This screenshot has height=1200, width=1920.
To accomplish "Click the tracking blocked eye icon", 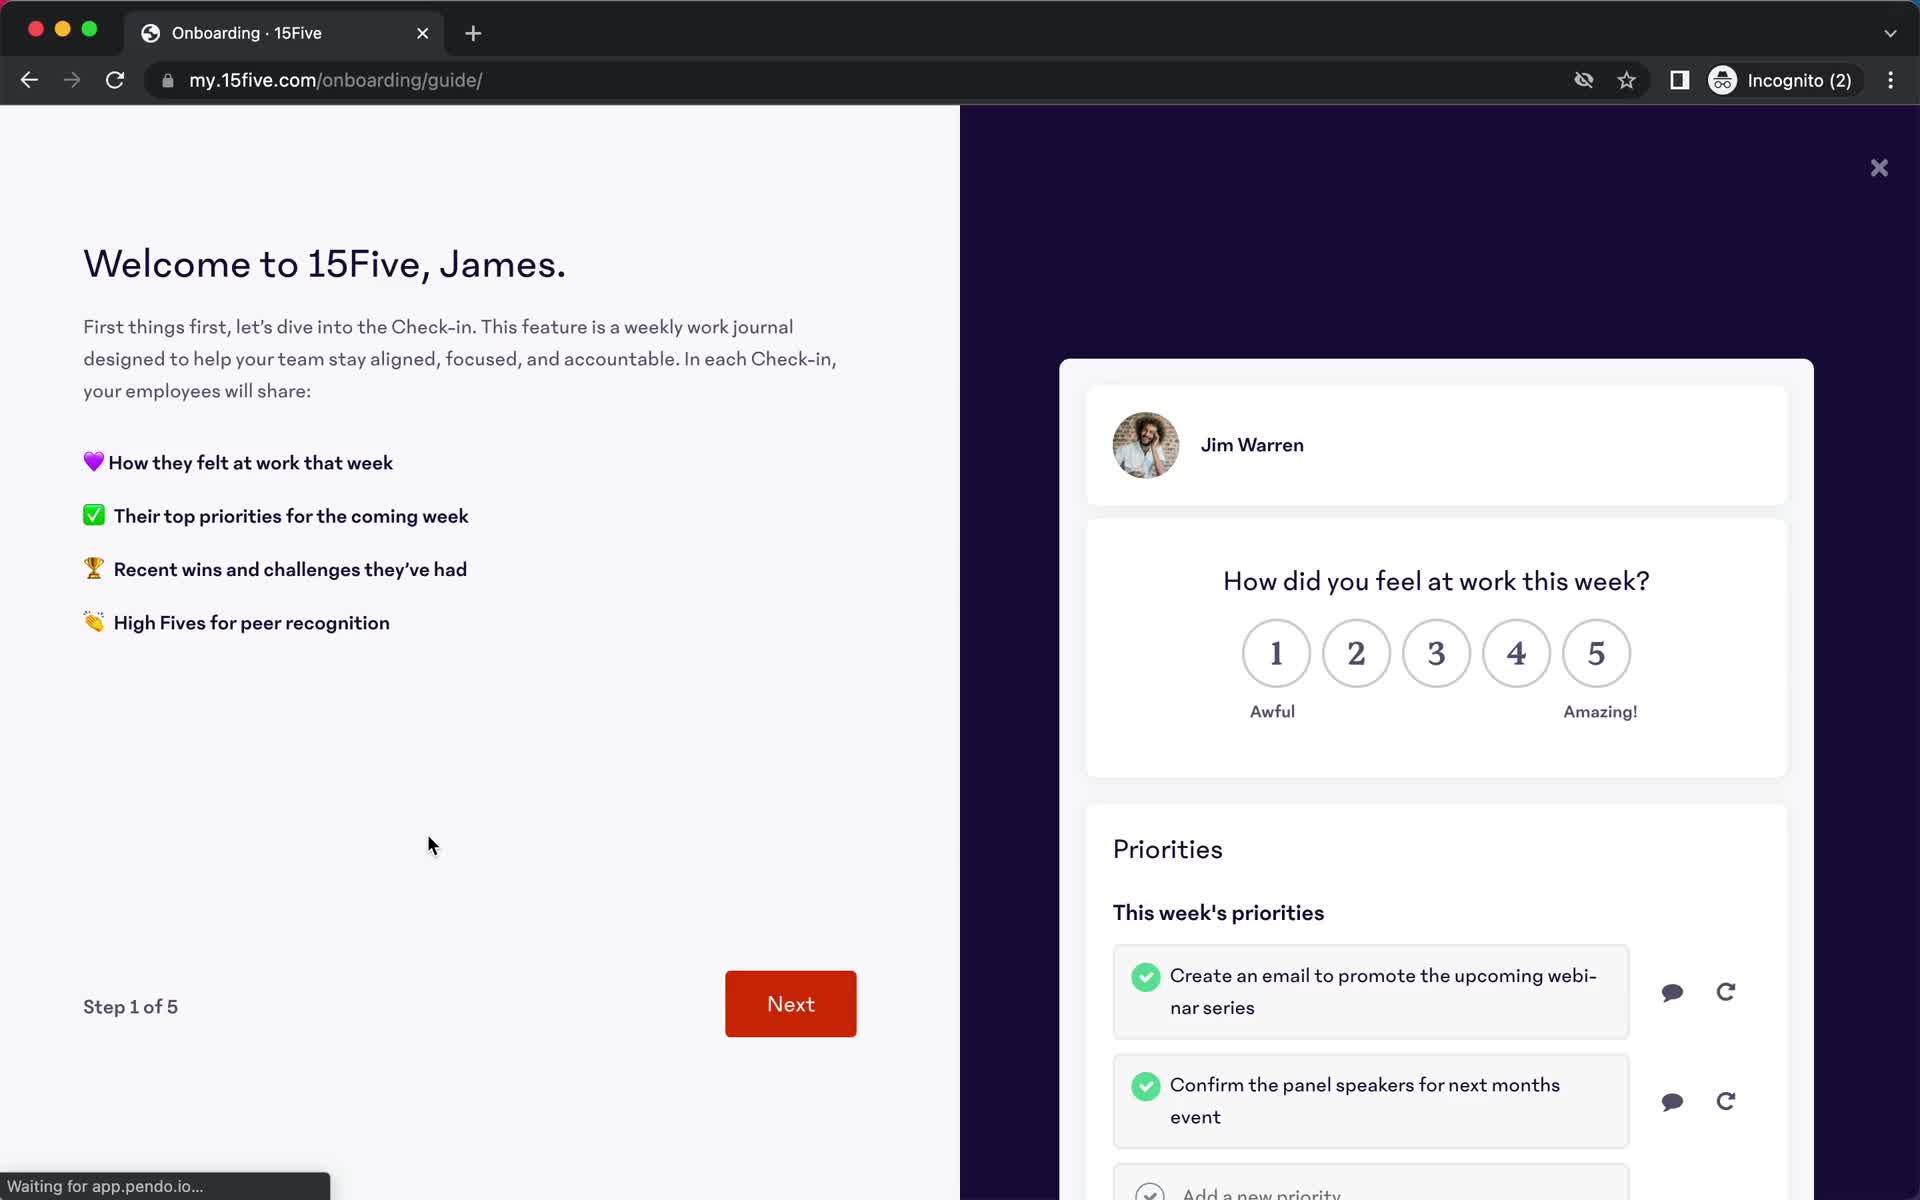I will [1584, 80].
